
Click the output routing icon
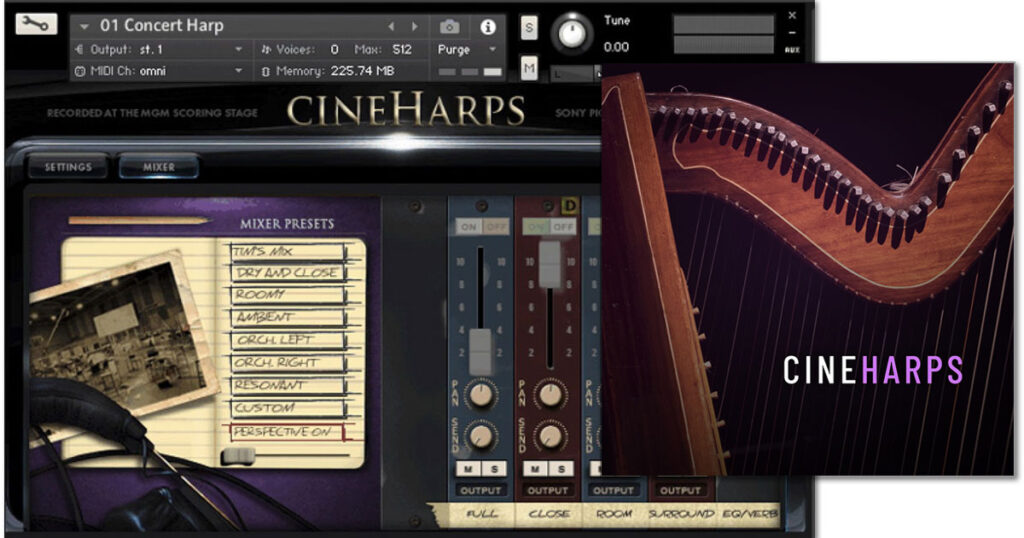click(x=80, y=50)
